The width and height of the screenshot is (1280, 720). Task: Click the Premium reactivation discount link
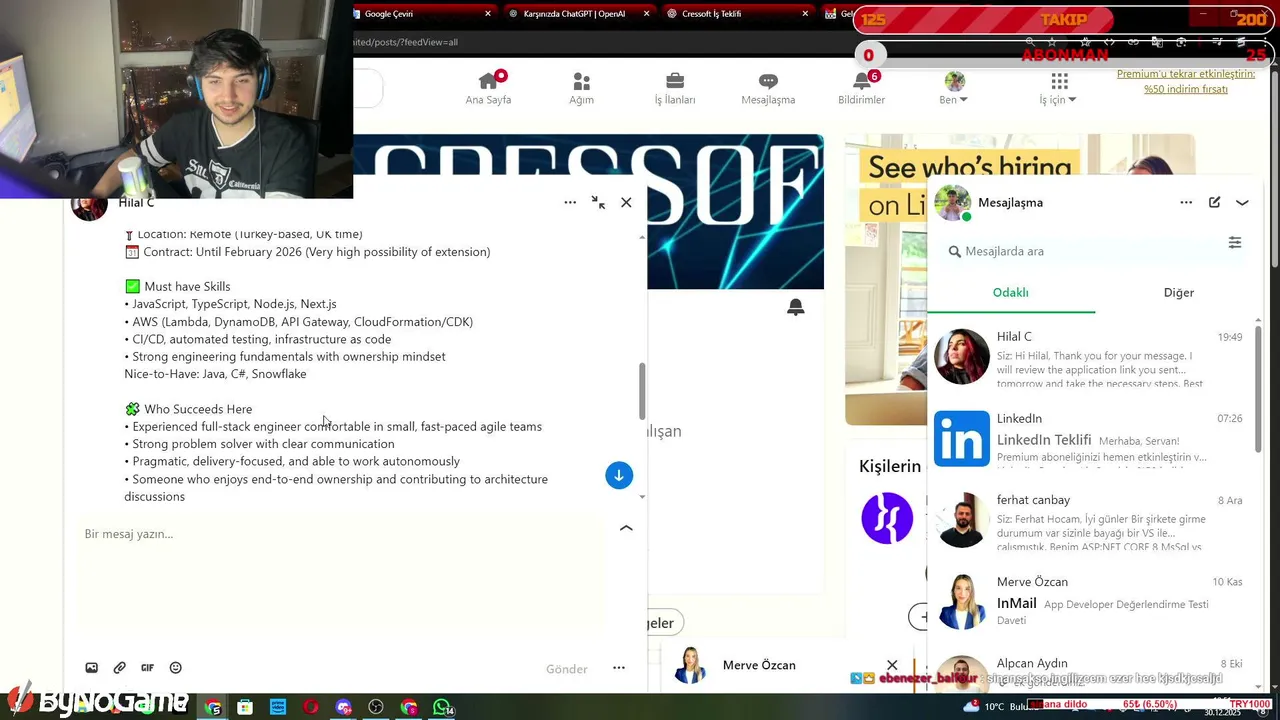pos(1186,81)
